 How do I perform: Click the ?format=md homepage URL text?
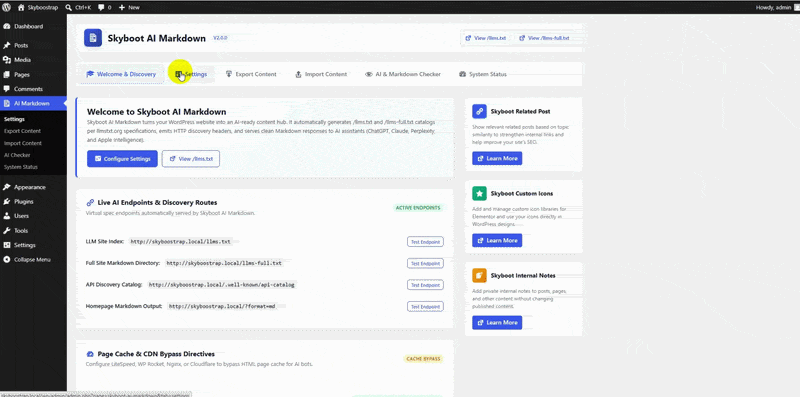tap(222, 307)
